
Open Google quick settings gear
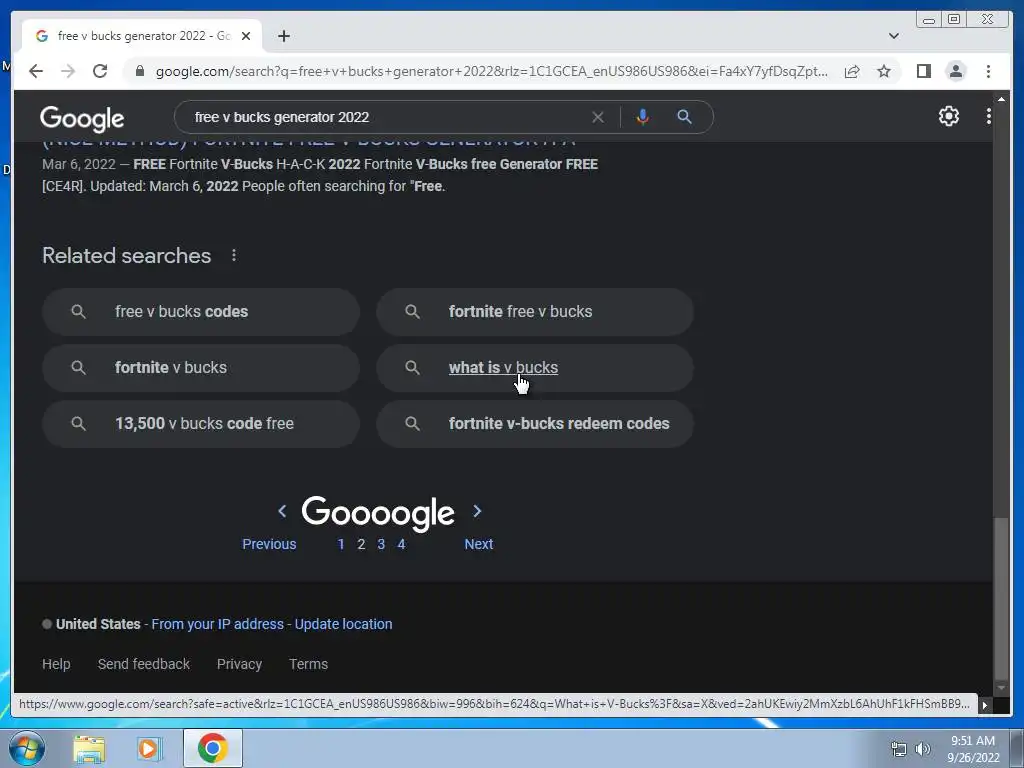[x=949, y=116]
